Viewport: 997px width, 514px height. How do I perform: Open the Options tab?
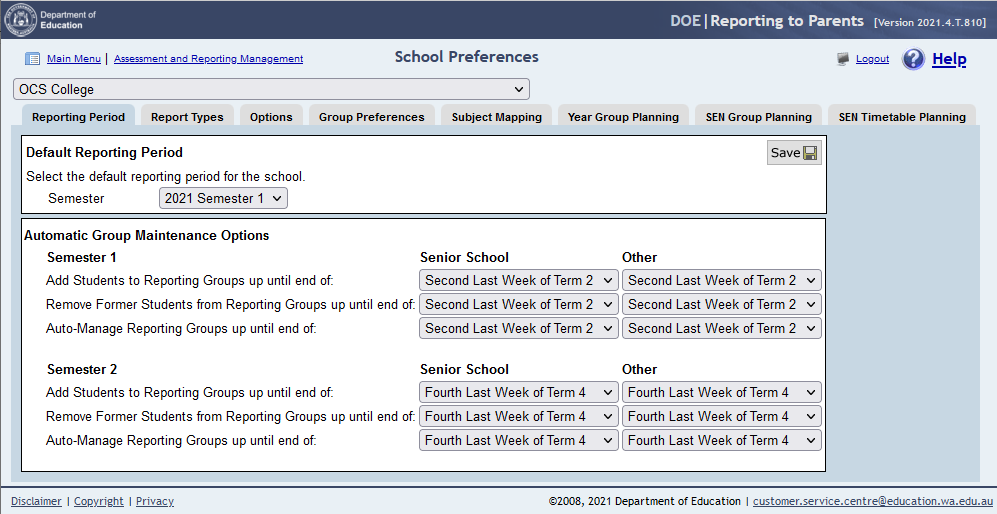click(x=271, y=117)
